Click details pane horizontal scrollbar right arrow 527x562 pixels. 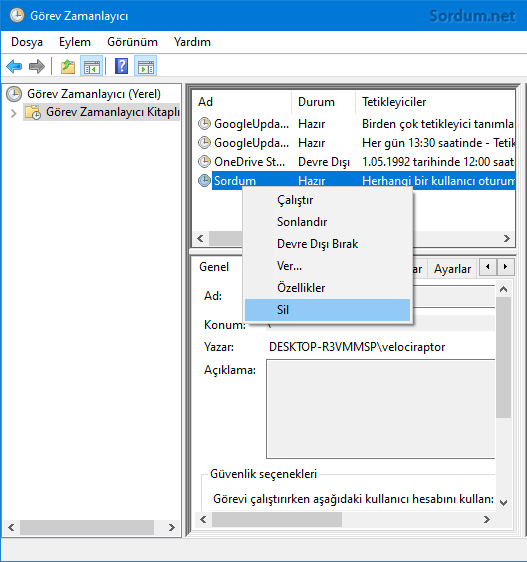[486, 519]
